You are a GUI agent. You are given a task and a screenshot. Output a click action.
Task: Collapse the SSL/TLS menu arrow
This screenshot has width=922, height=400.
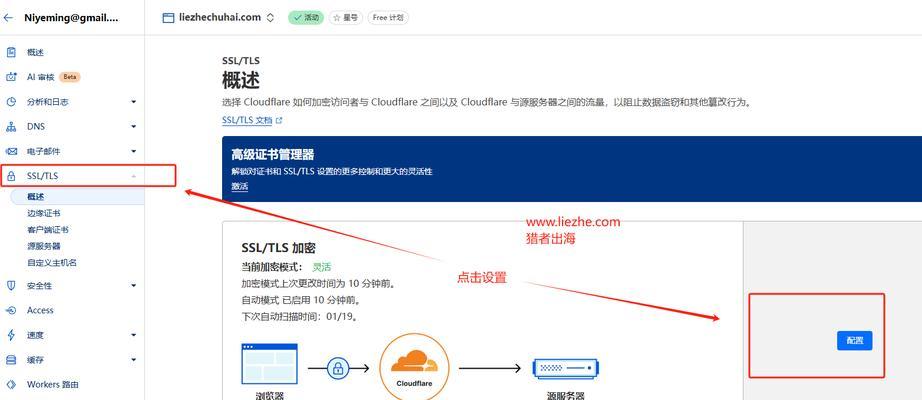(x=133, y=176)
